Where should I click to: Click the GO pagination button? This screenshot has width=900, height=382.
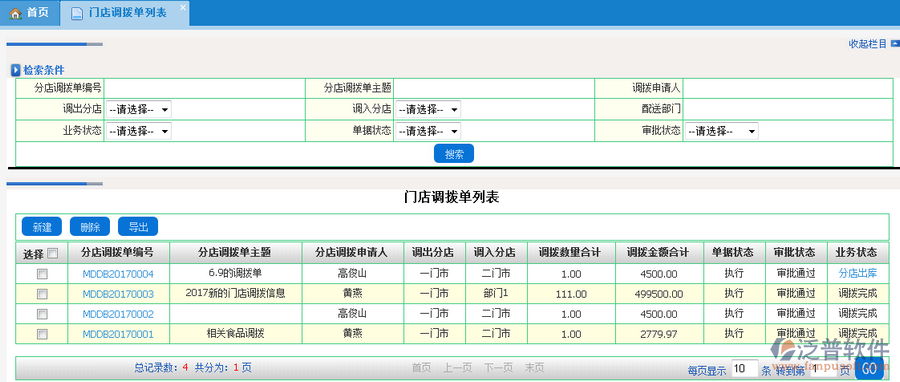pos(869,368)
